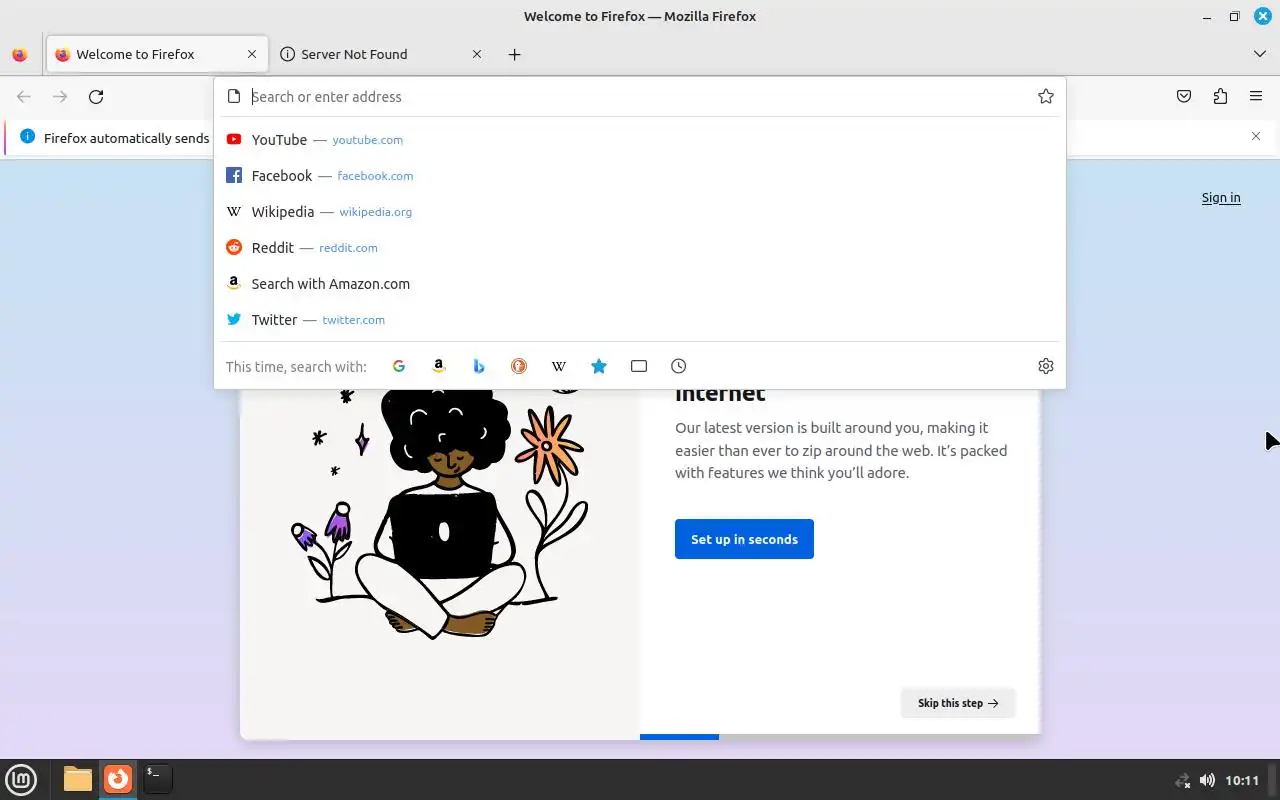The width and height of the screenshot is (1280, 800).
Task: Search this time with Wikipedia icon
Action: click(559, 366)
